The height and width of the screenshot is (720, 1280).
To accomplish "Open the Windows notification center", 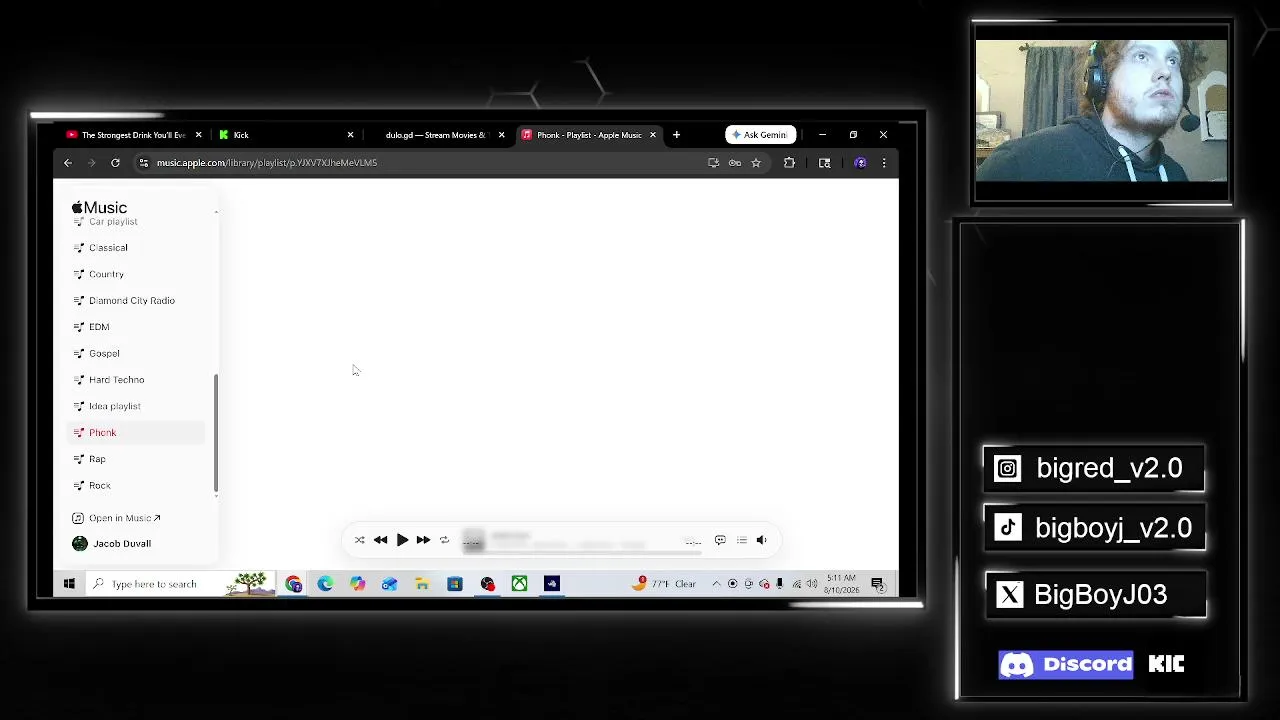I will pos(877,584).
